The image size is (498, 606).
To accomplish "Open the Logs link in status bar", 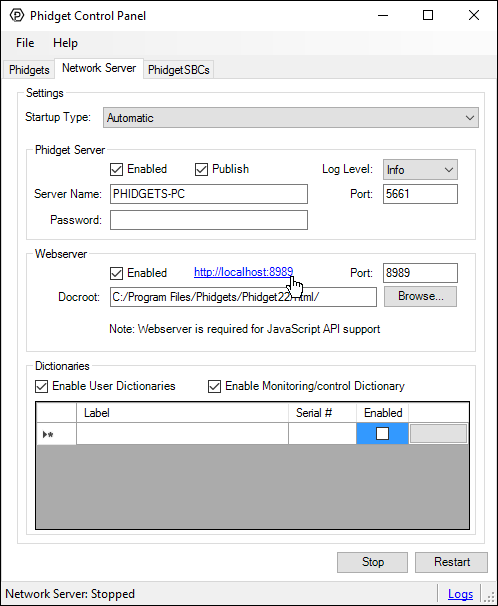I will coord(461,594).
